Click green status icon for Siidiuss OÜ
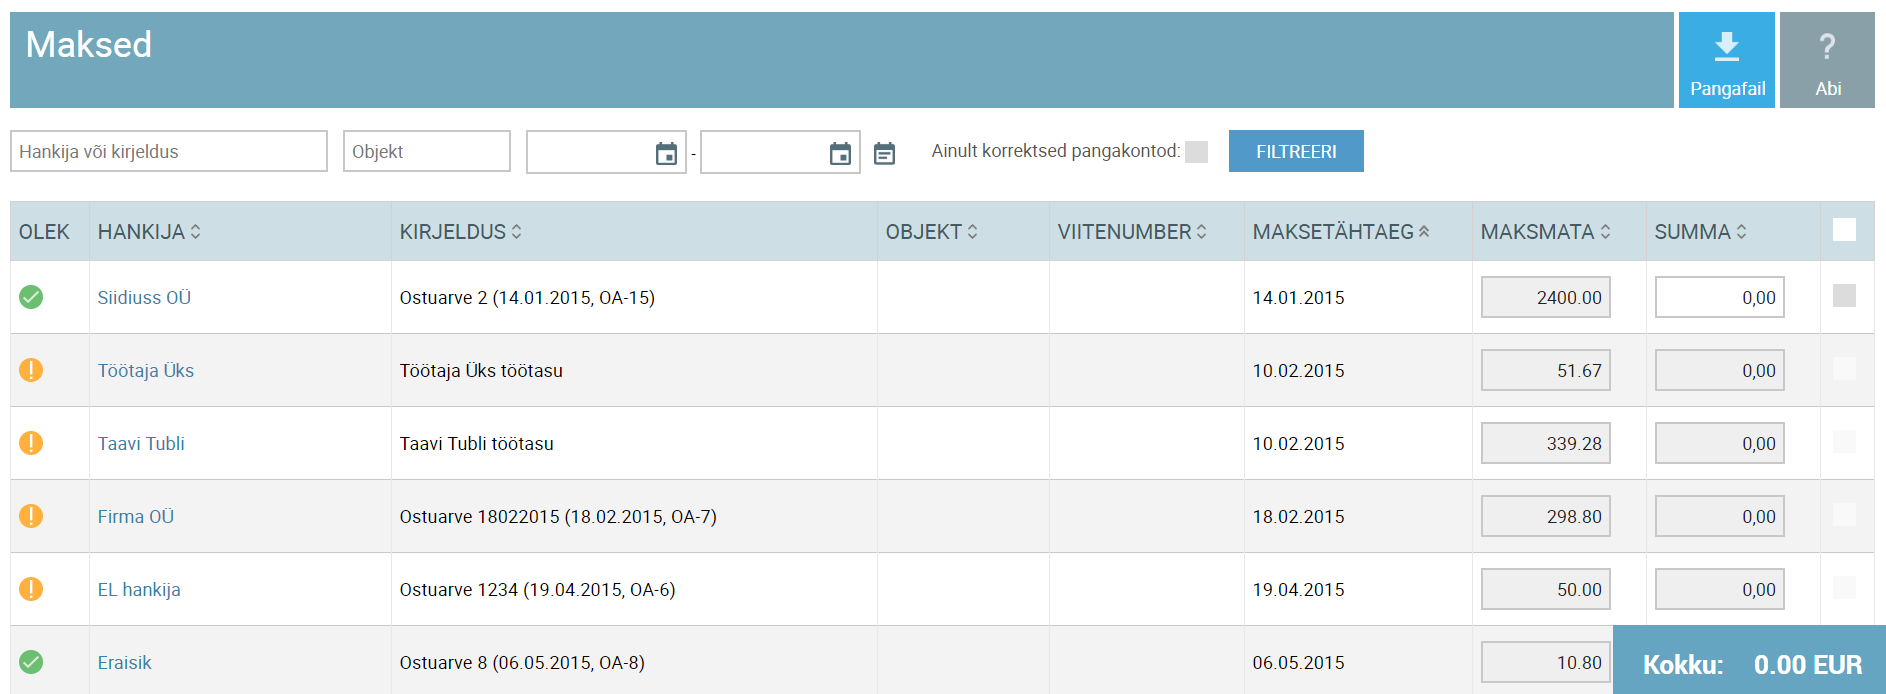1886x694 pixels. 31,297
